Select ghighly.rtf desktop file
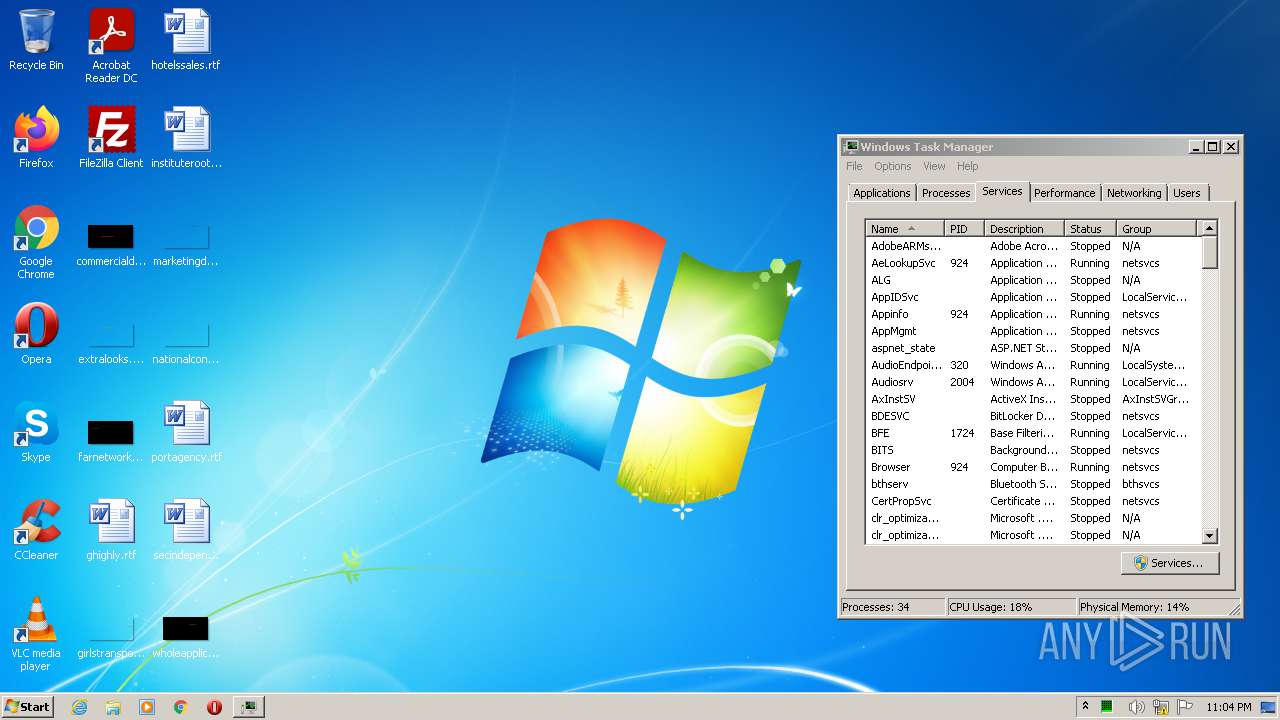 click(111, 530)
